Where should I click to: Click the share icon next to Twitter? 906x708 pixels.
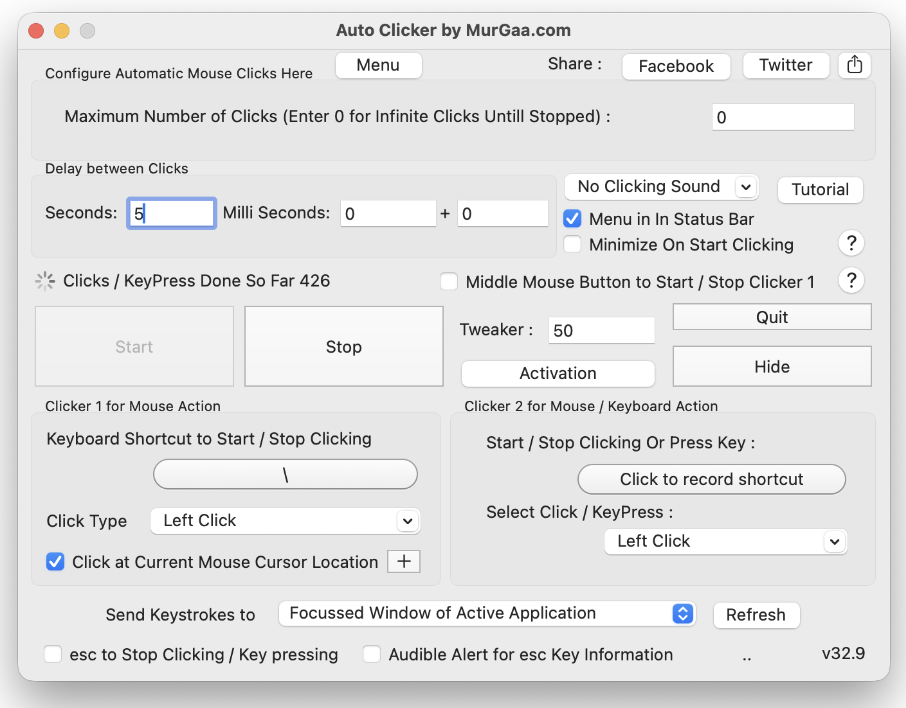(x=854, y=65)
